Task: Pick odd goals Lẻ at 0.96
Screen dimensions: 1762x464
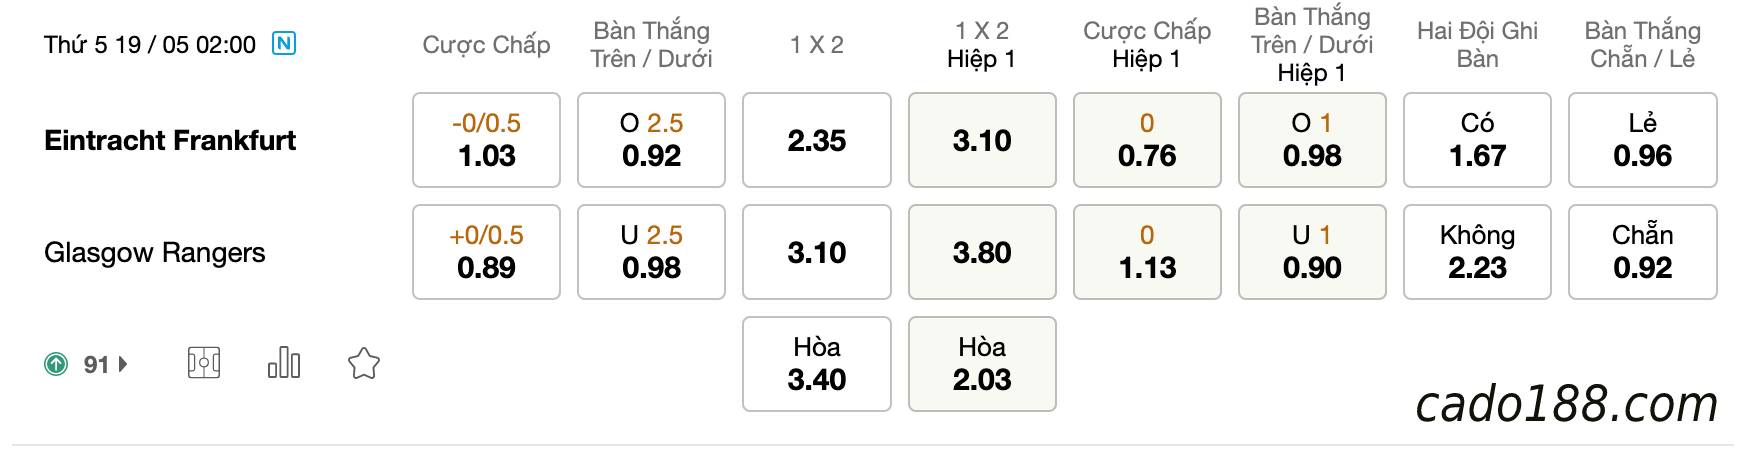Action: click(x=1642, y=140)
